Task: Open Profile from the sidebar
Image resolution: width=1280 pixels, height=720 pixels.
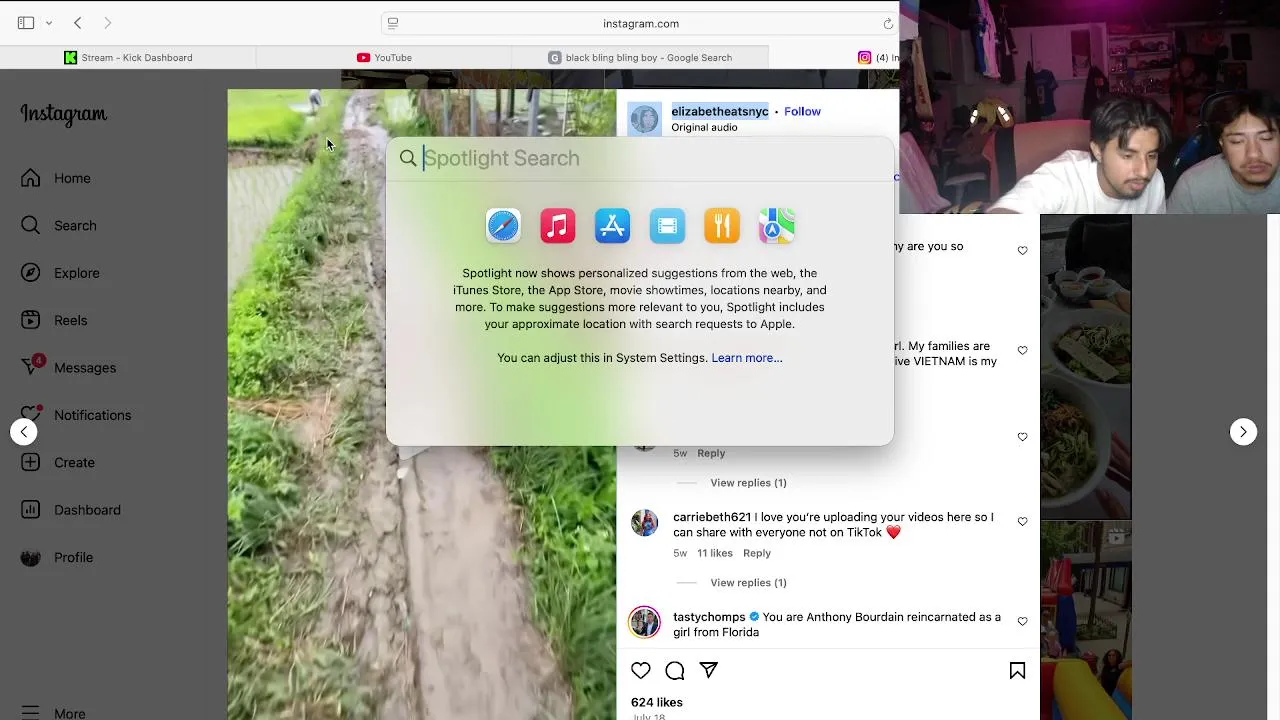Action: pos(57,557)
